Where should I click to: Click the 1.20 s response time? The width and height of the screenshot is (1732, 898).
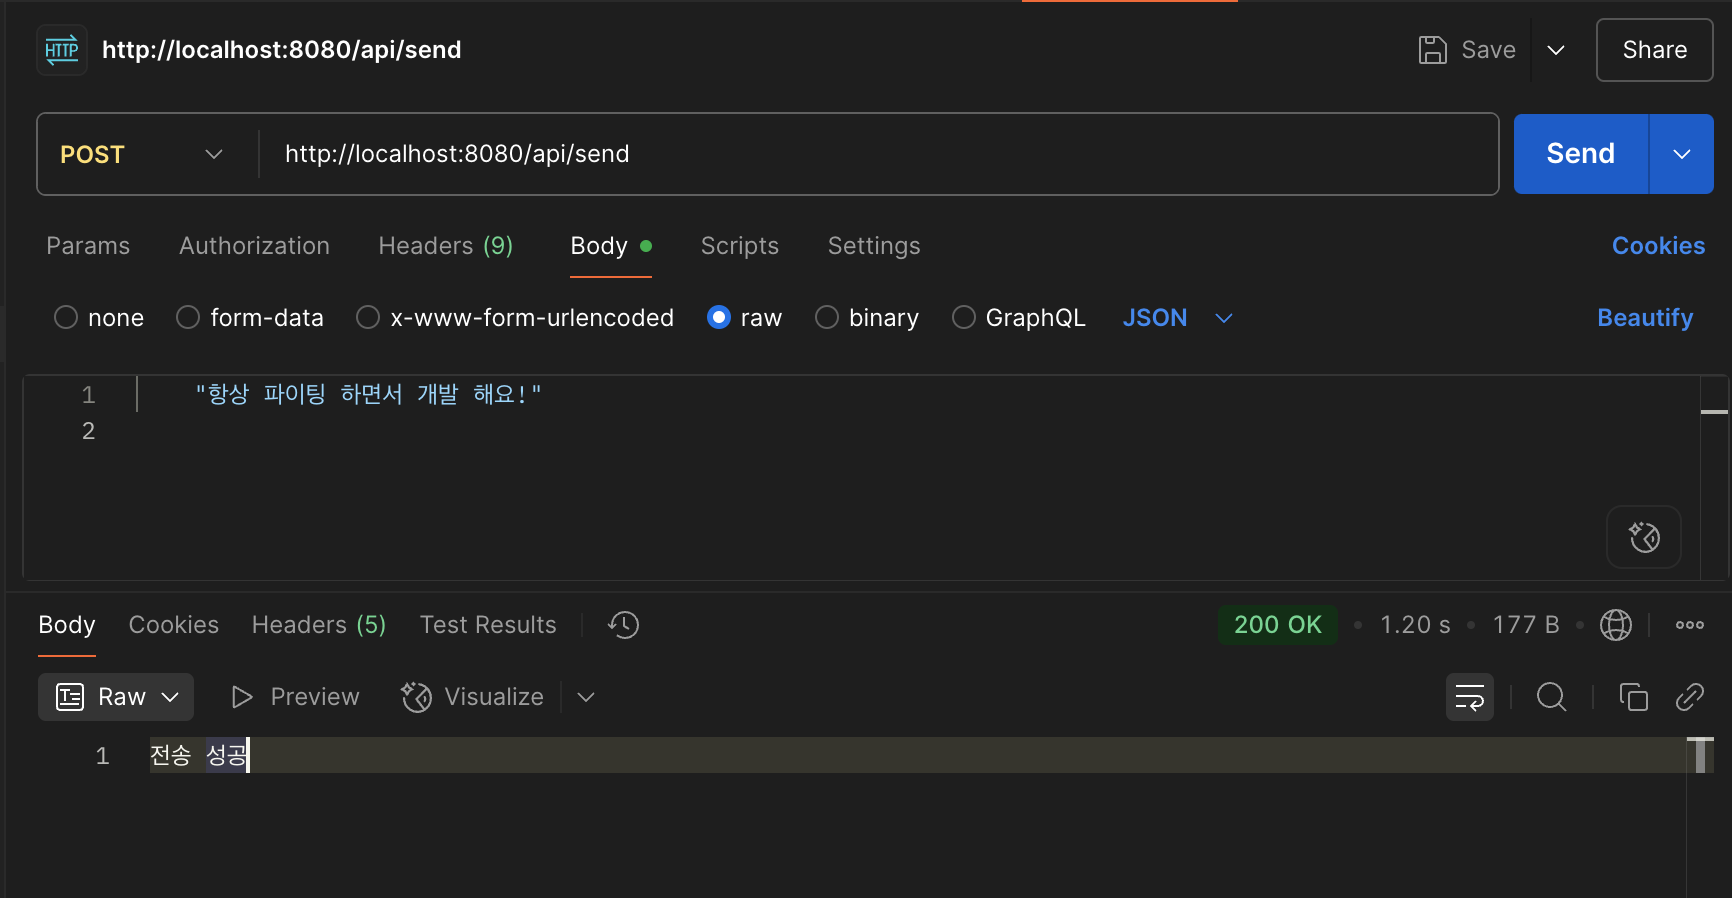[1415, 625]
